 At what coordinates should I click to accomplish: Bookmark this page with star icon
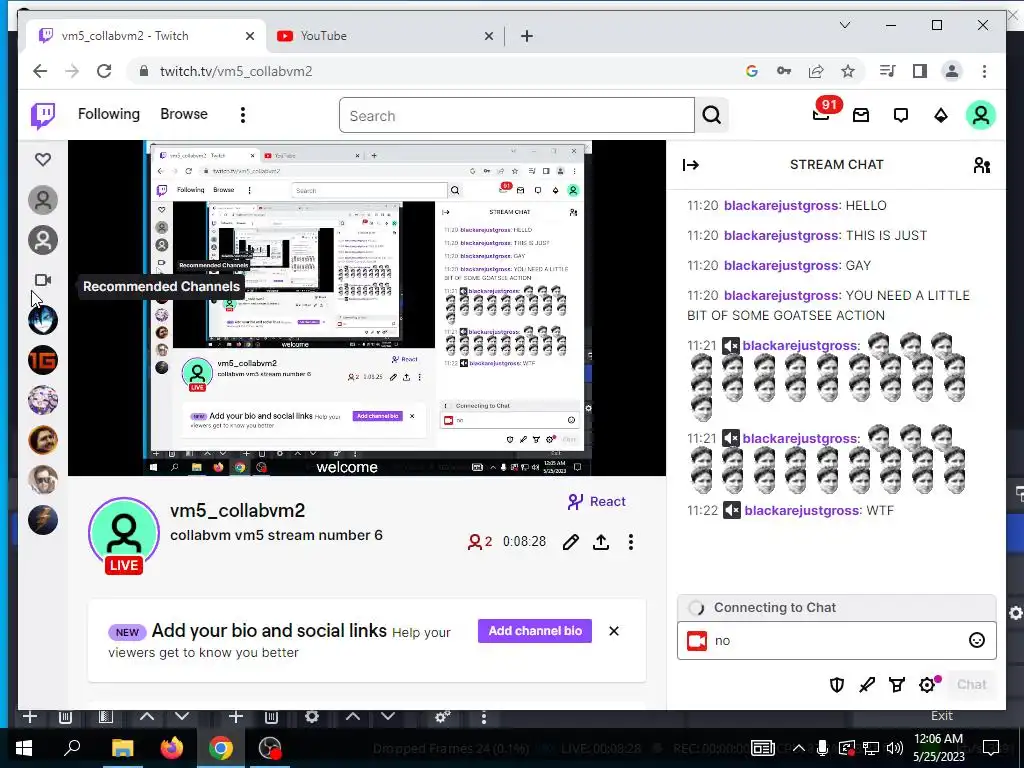(x=848, y=71)
